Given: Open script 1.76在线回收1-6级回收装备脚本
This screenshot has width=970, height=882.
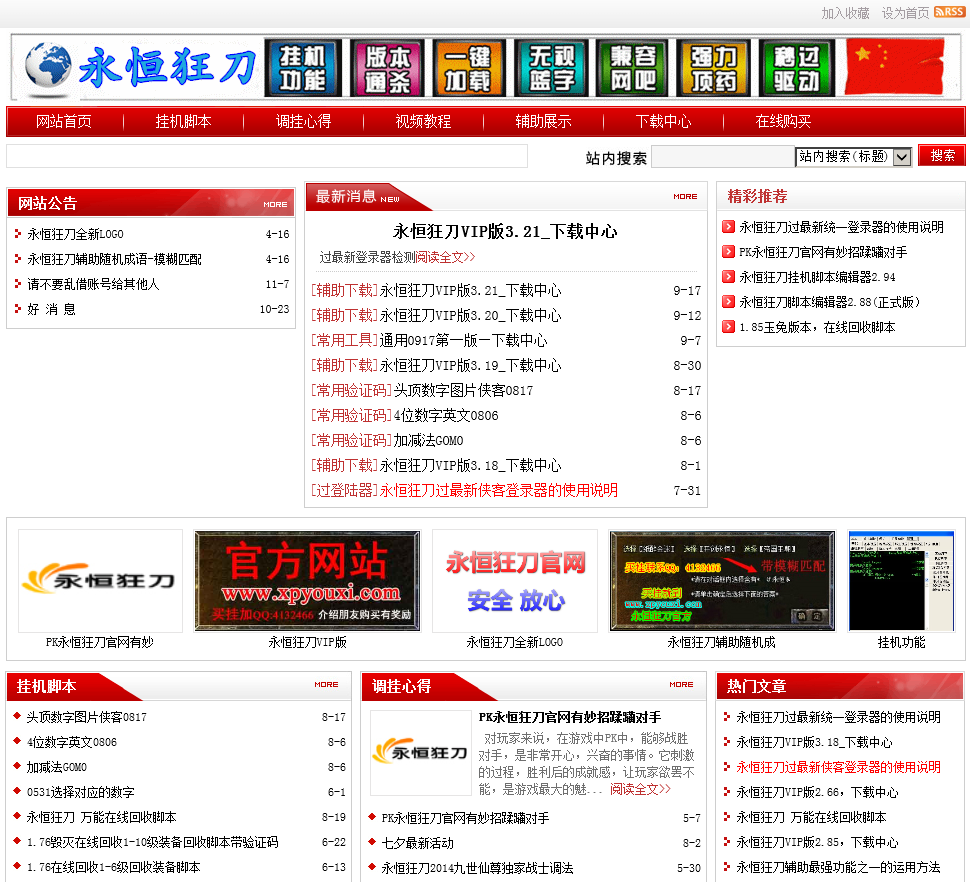Looking at the screenshot, I should 113,867.
